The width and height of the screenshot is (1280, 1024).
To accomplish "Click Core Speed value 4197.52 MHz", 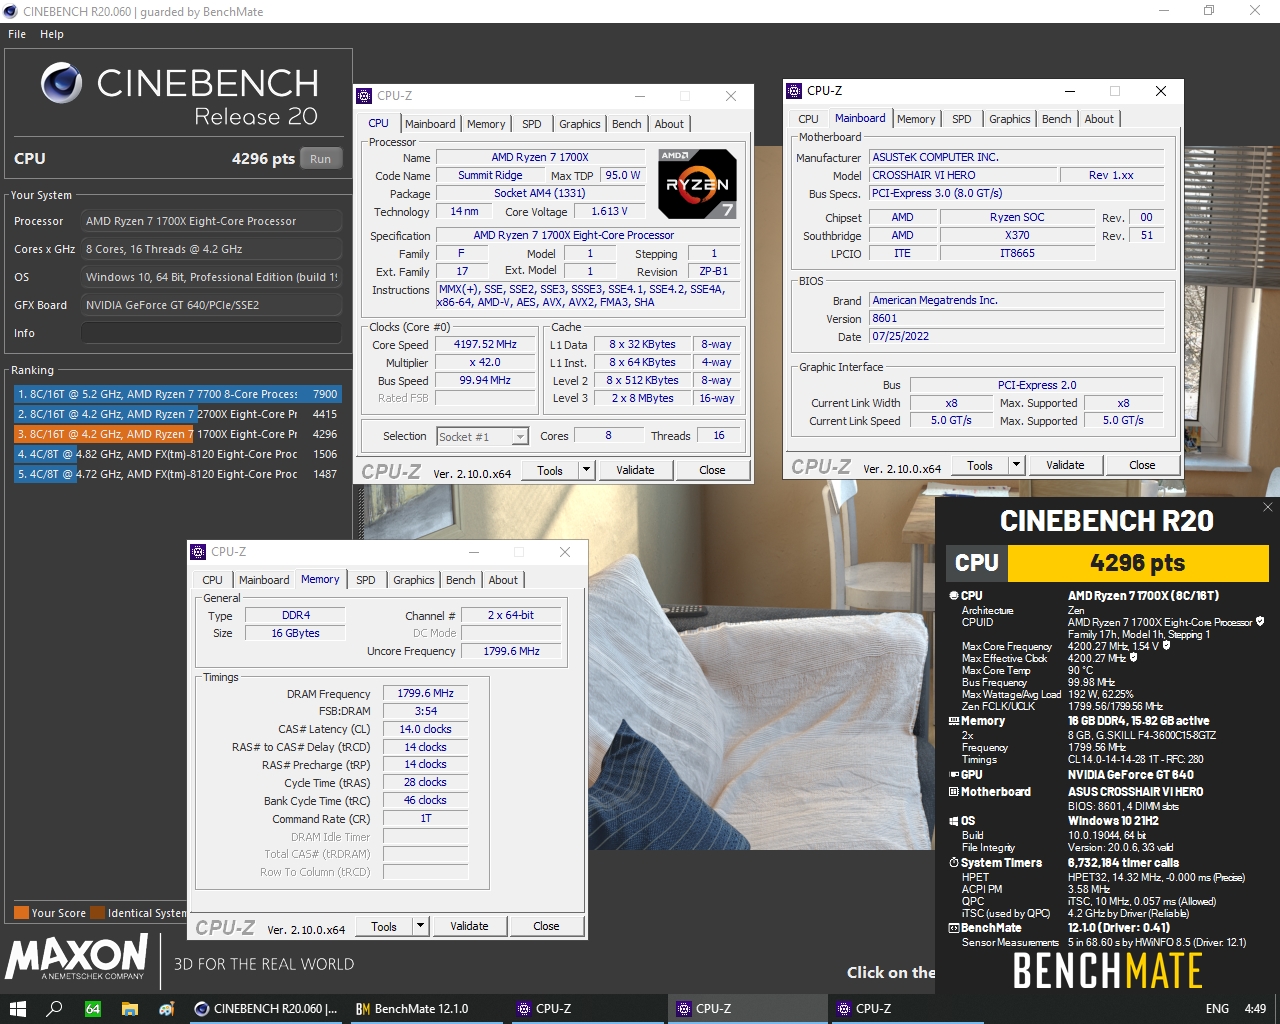I will 485,344.
